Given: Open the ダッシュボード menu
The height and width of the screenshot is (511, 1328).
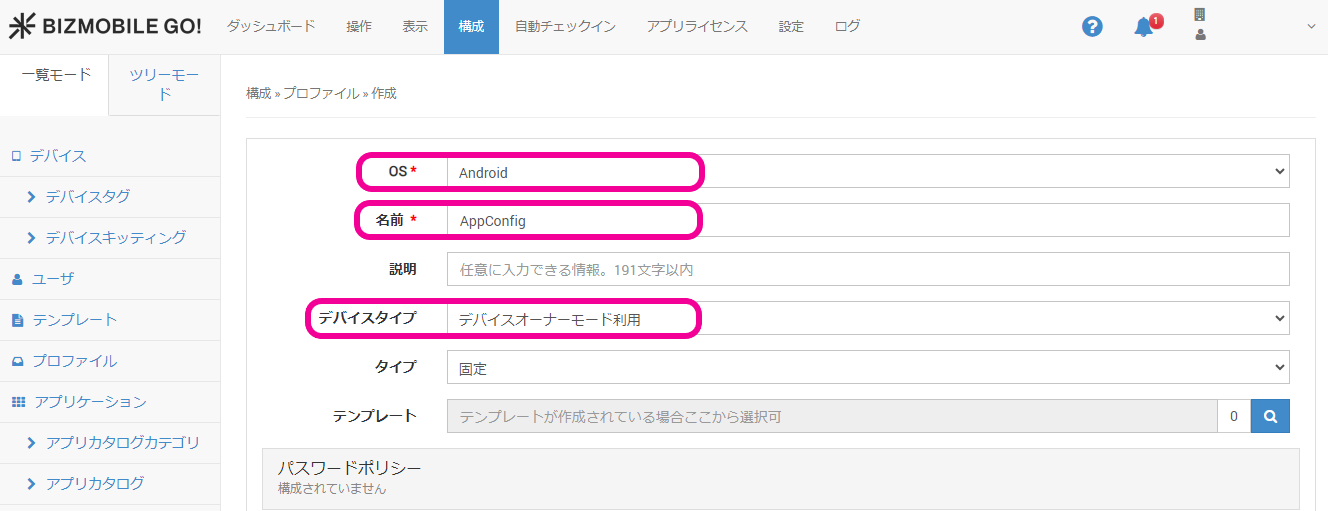Looking at the screenshot, I should coord(271,27).
